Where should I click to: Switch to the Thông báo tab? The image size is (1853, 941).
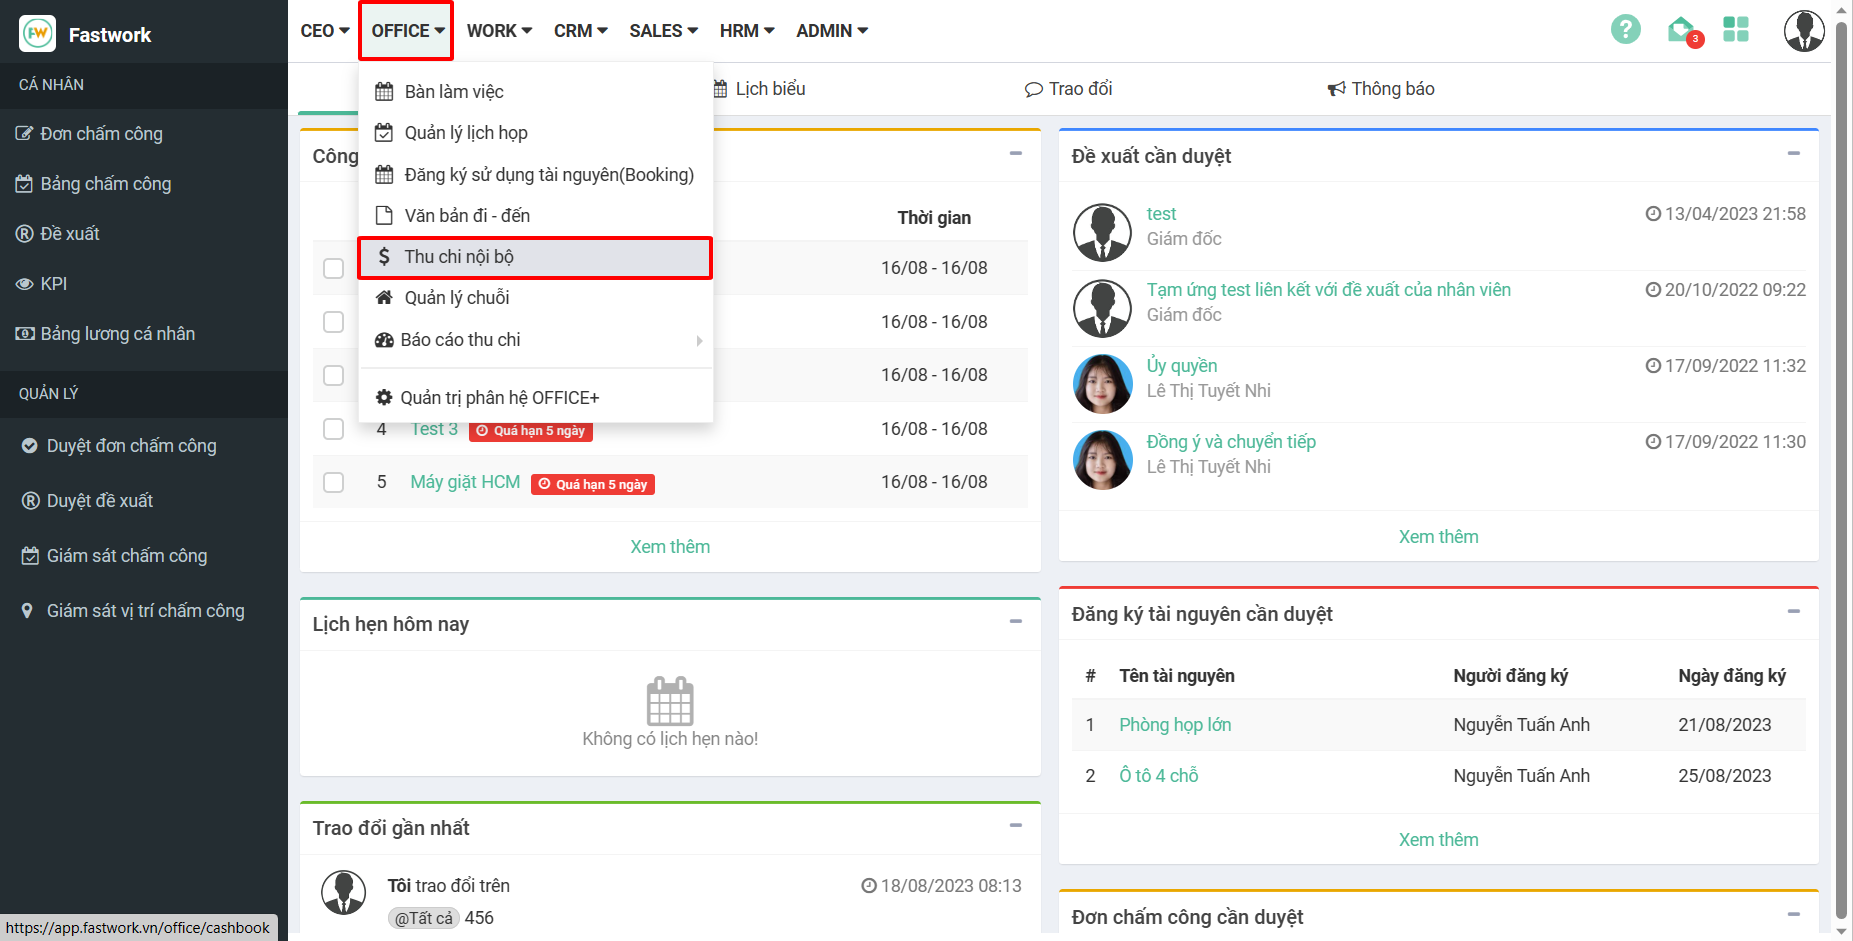pyautogui.click(x=1381, y=89)
